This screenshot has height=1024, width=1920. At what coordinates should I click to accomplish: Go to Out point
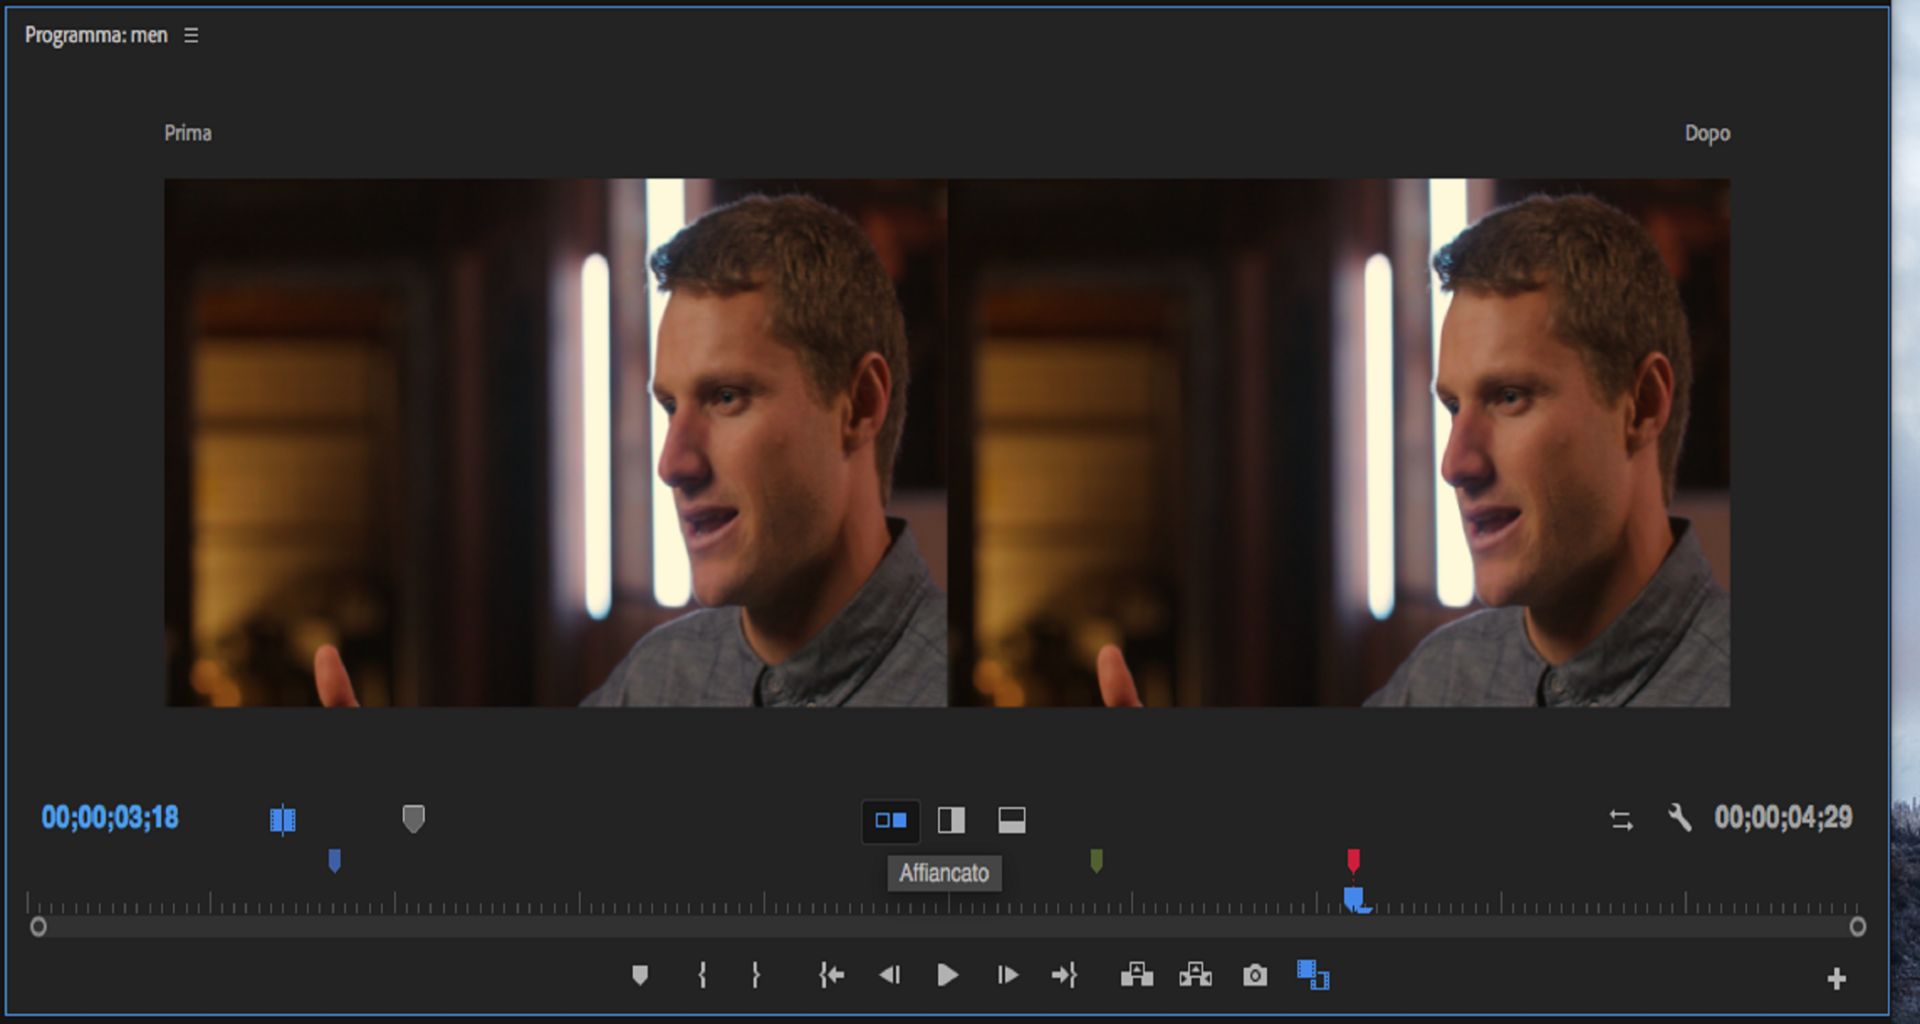[x=1064, y=975]
